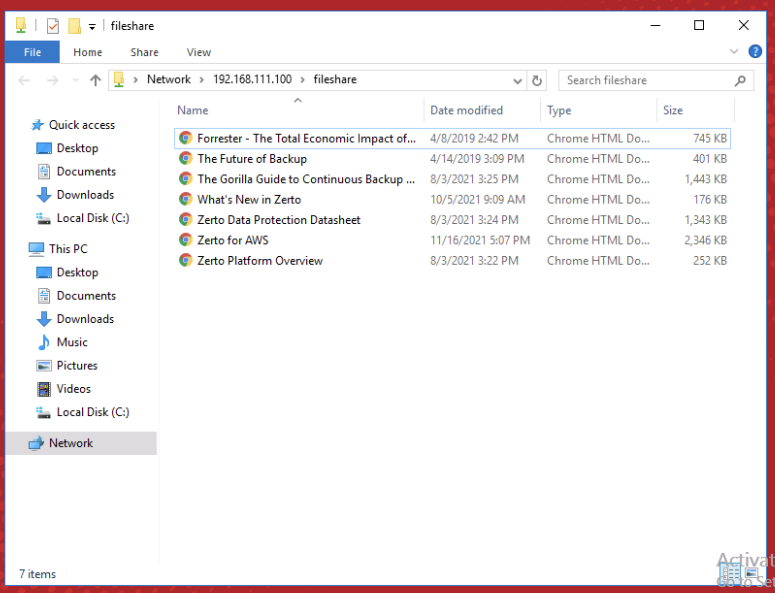Click the This PC monitor icon
The width and height of the screenshot is (775, 593).
coord(36,249)
